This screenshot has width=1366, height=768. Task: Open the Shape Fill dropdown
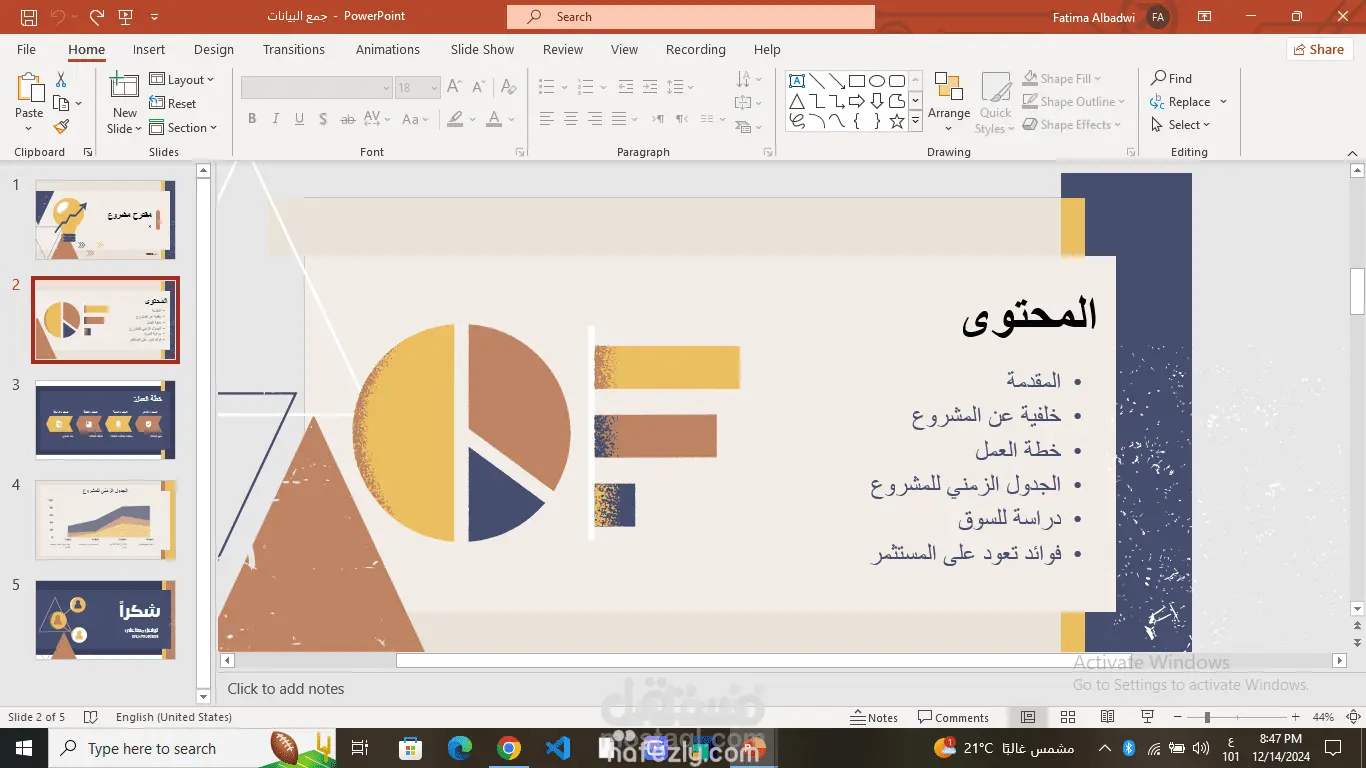[1062, 79]
